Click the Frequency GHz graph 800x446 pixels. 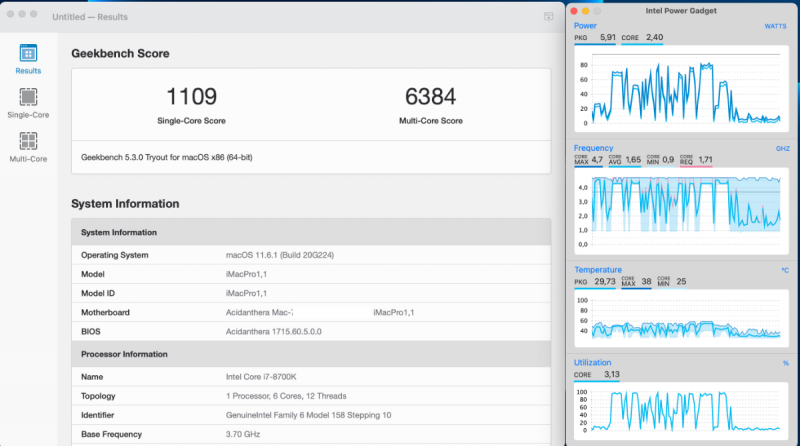click(681, 211)
